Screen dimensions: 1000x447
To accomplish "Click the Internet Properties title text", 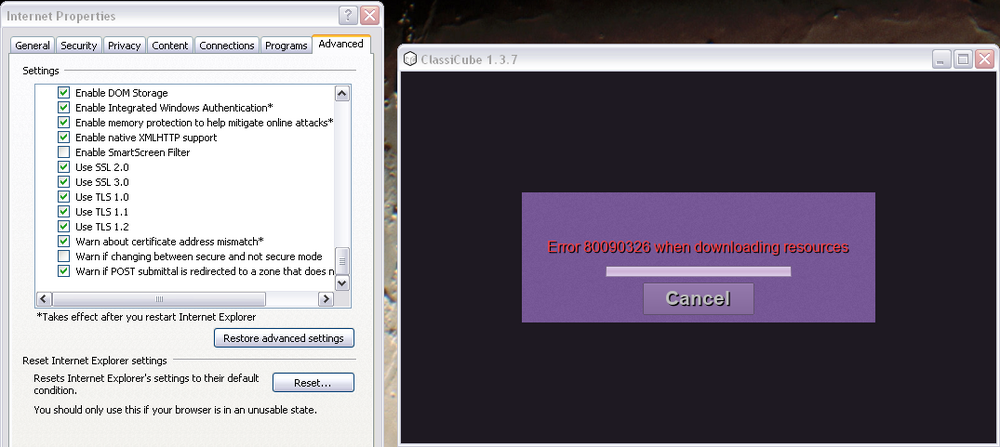I will point(61,16).
